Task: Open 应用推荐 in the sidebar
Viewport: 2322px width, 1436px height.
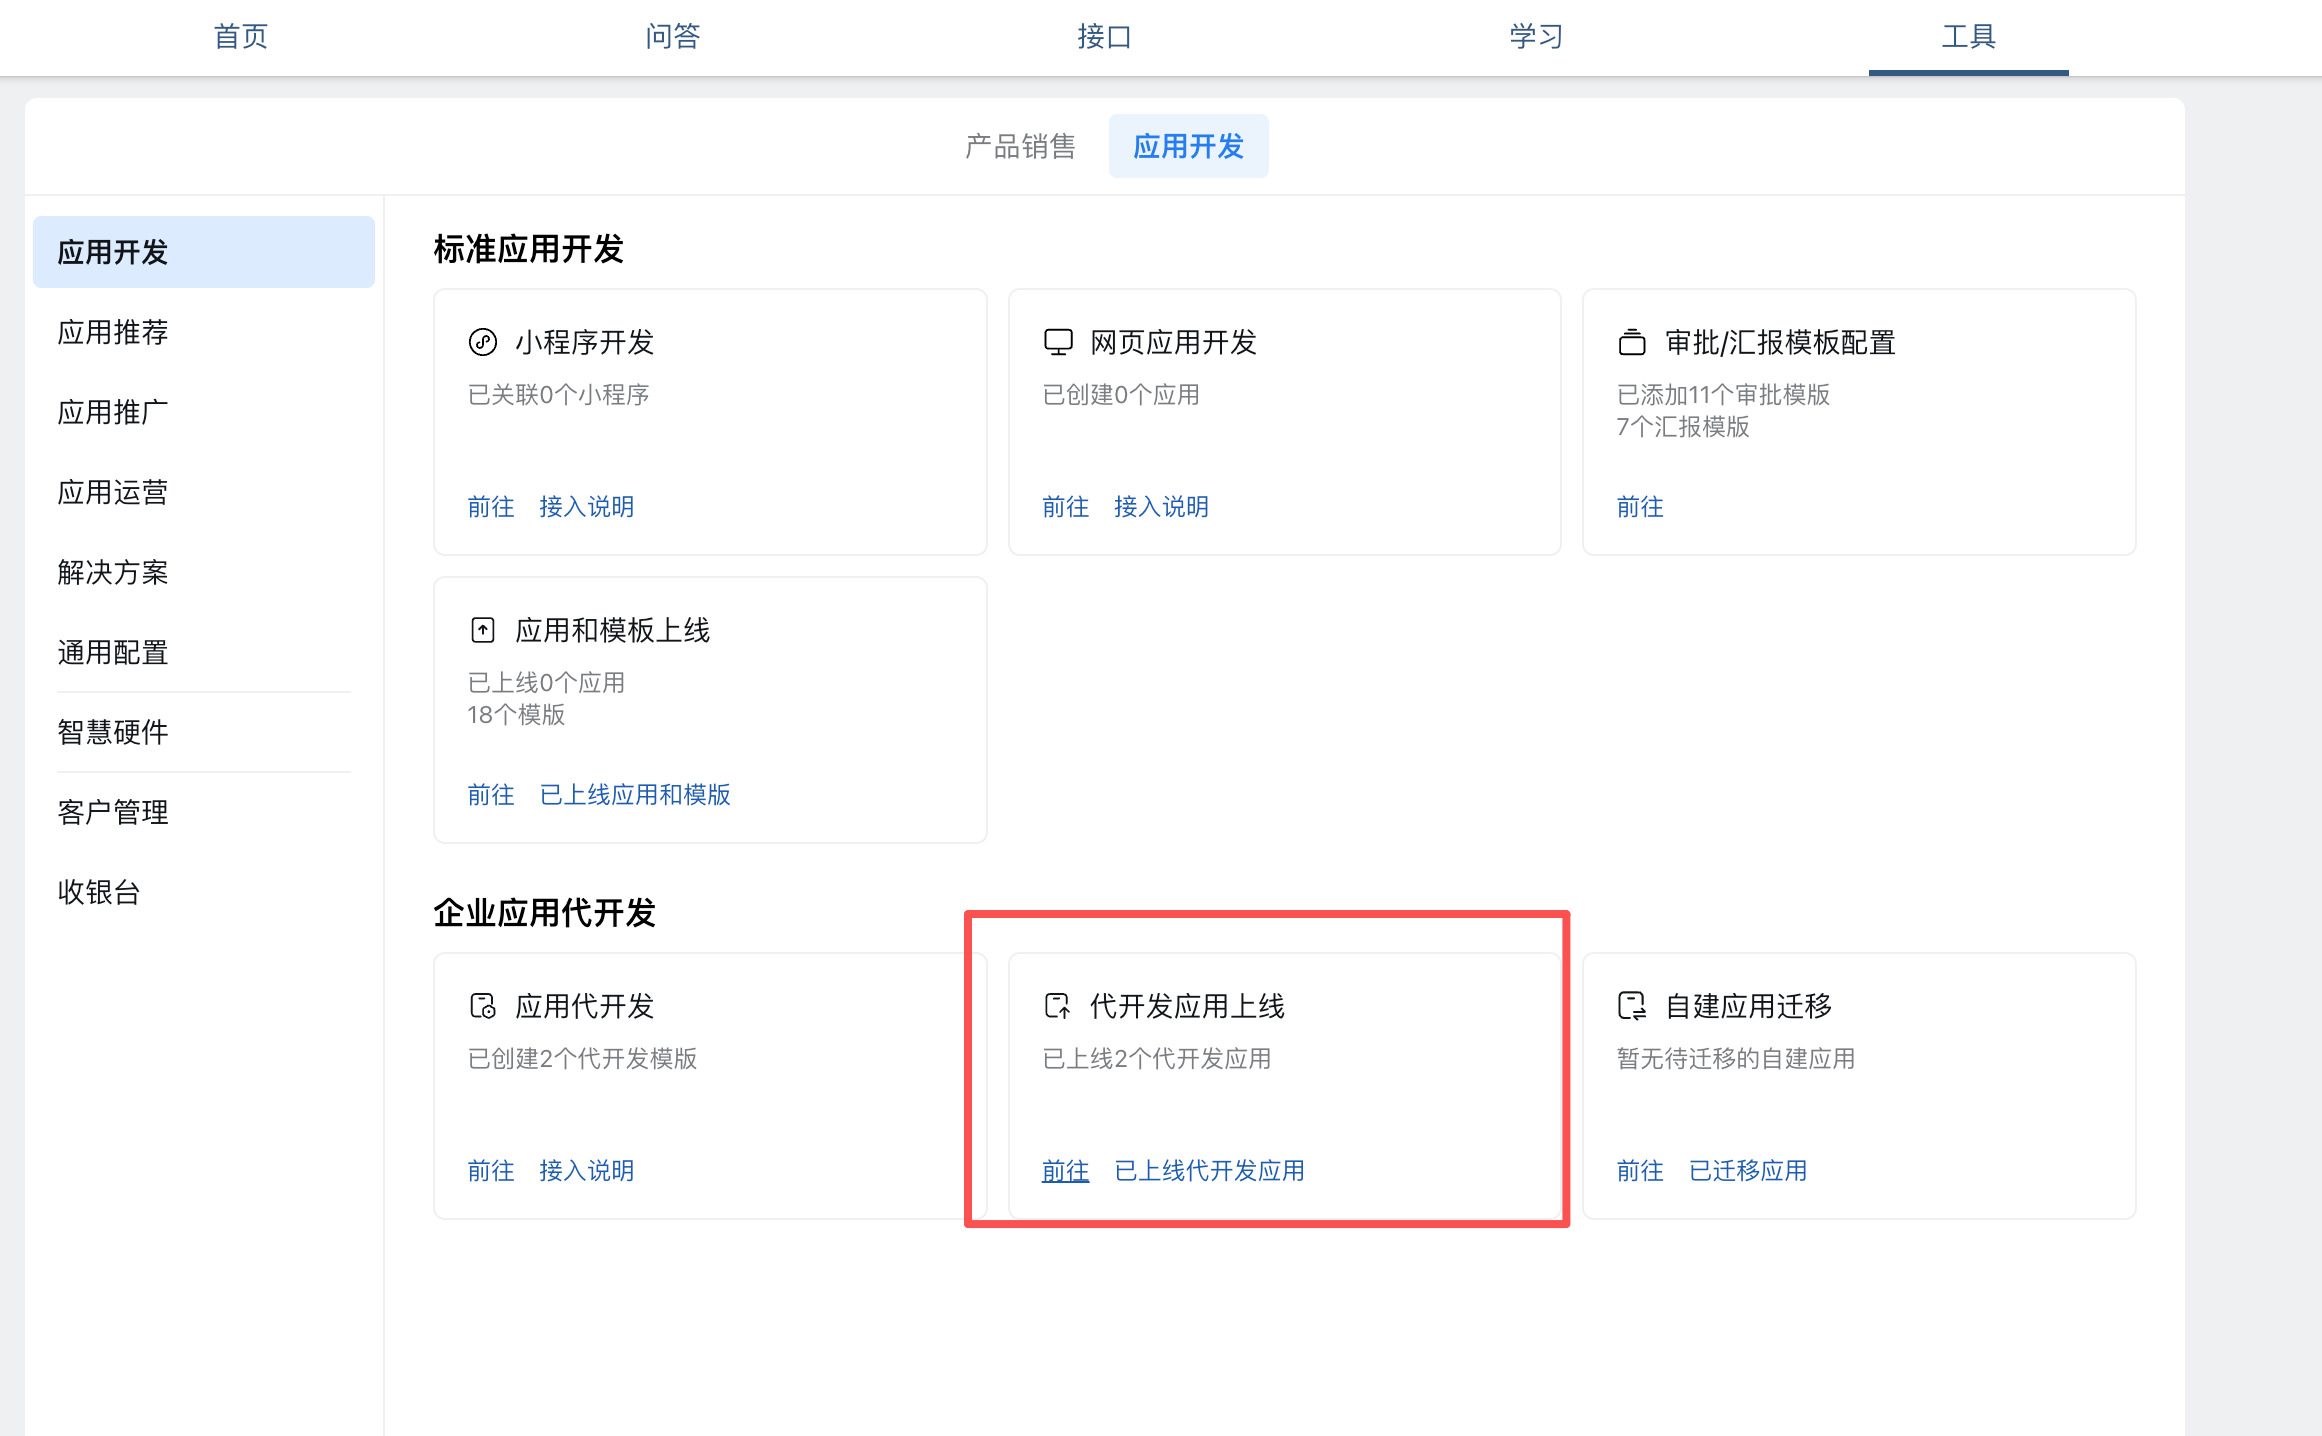Action: tap(113, 332)
